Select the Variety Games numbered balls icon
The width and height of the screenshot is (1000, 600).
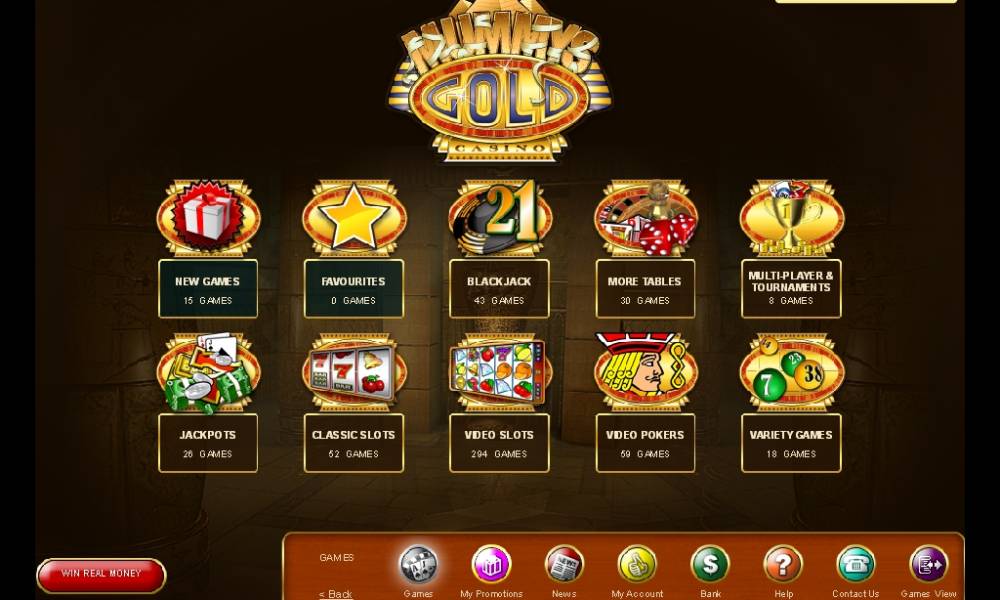coord(791,372)
